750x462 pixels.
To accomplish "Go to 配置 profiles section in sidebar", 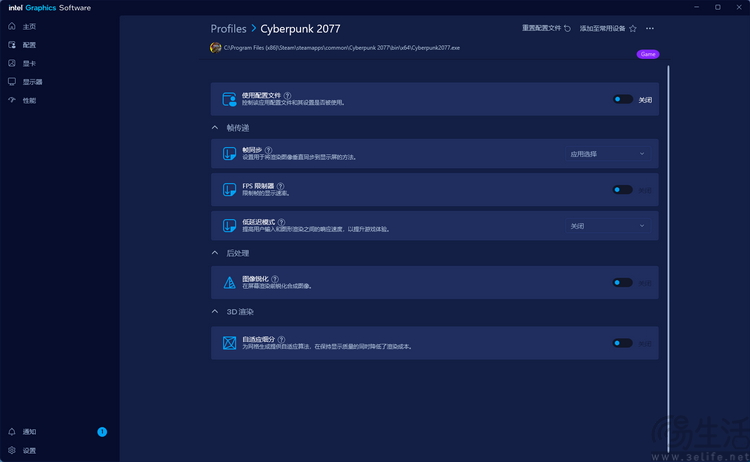I will pyautogui.click(x=22, y=45).
